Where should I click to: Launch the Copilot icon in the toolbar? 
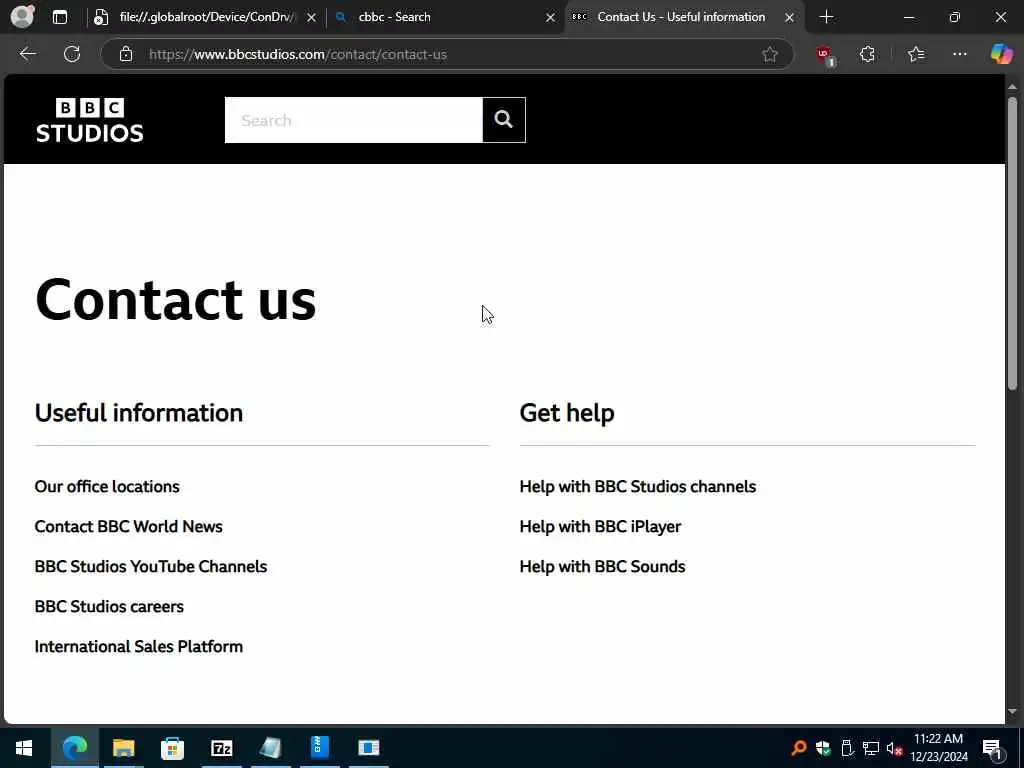tap(1001, 54)
